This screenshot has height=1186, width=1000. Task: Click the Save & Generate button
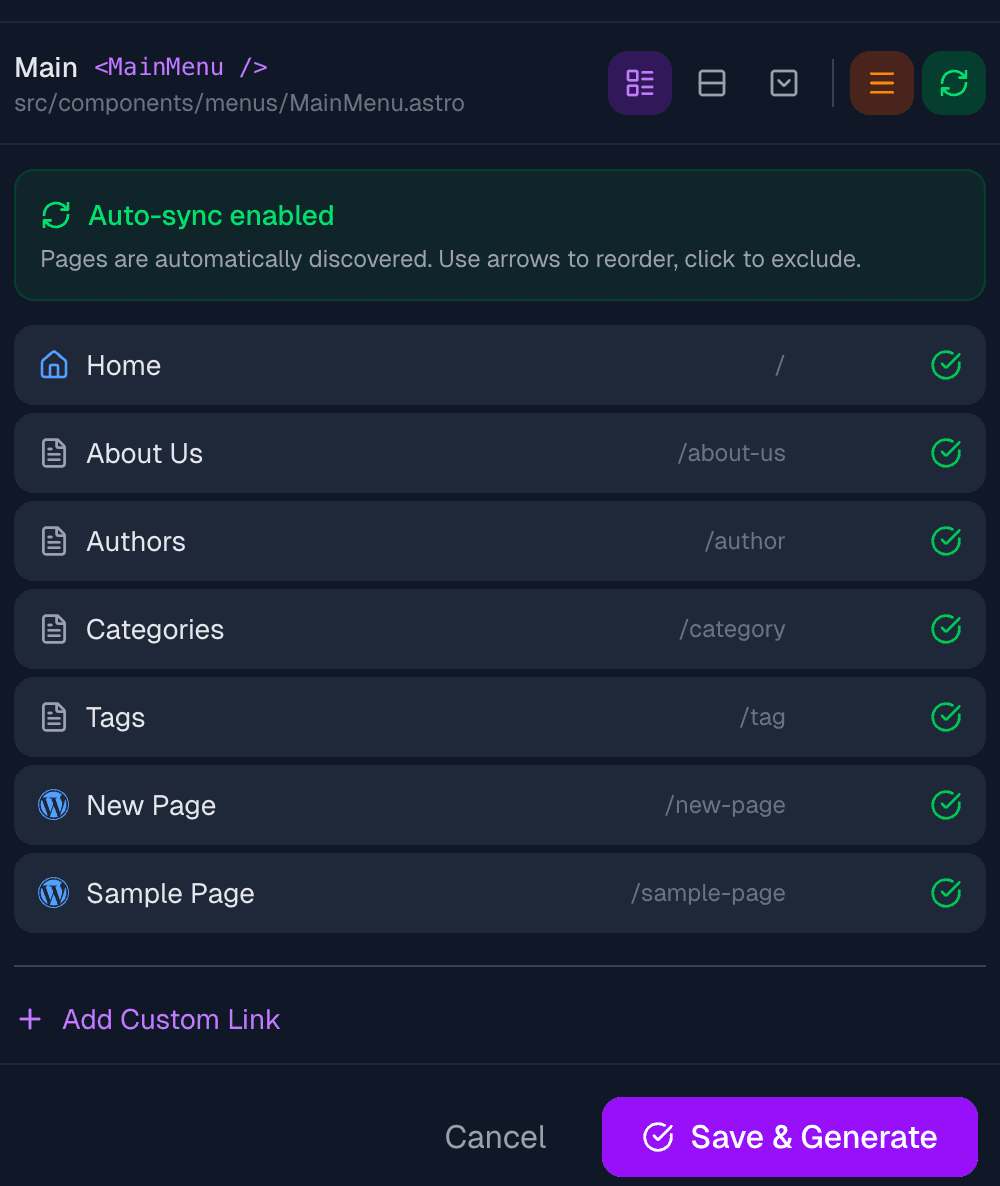click(789, 1137)
